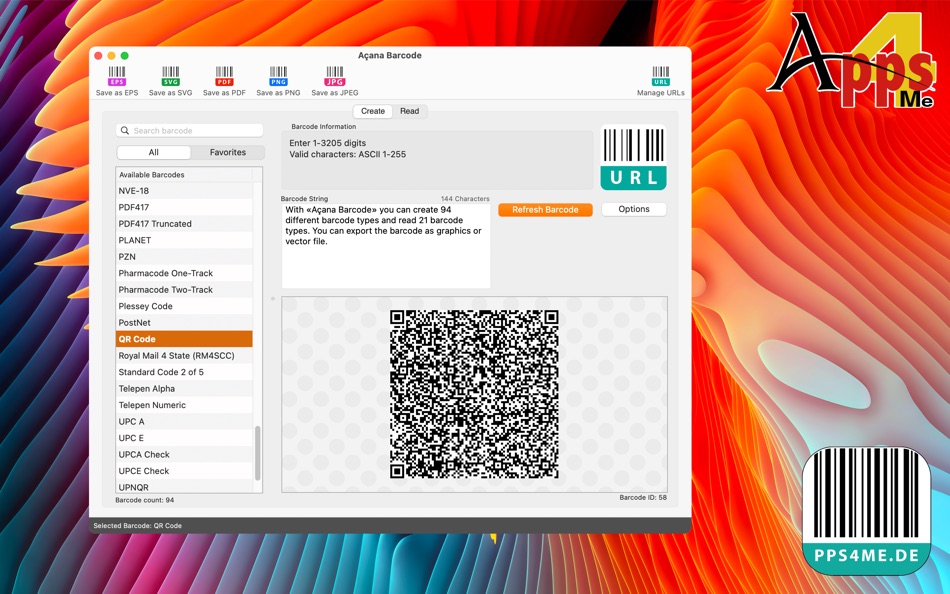Select PLANET barcode type
This screenshot has height=594, width=950.
[184, 240]
